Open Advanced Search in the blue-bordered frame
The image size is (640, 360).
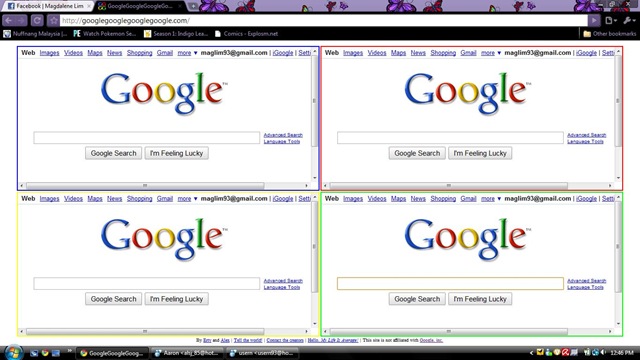tap(283, 135)
